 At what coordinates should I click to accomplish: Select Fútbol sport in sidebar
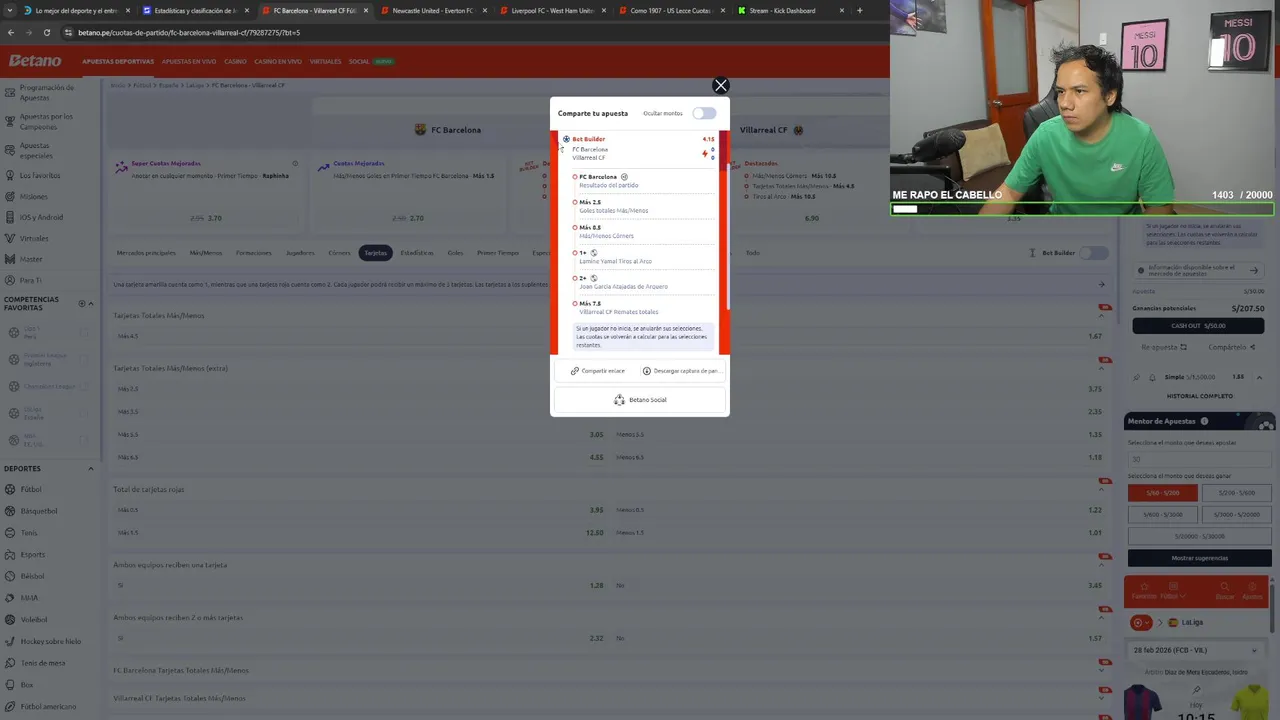(x=31, y=489)
